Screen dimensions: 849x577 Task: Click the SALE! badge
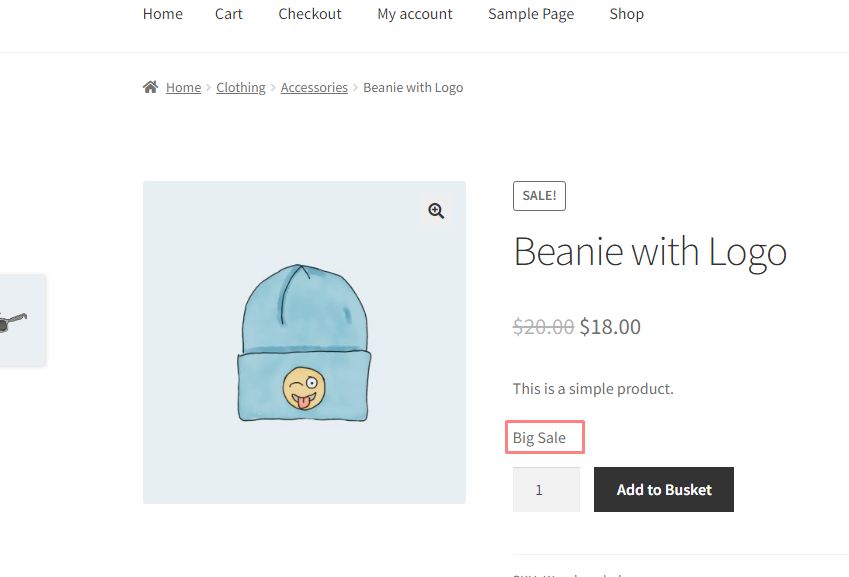pos(539,196)
